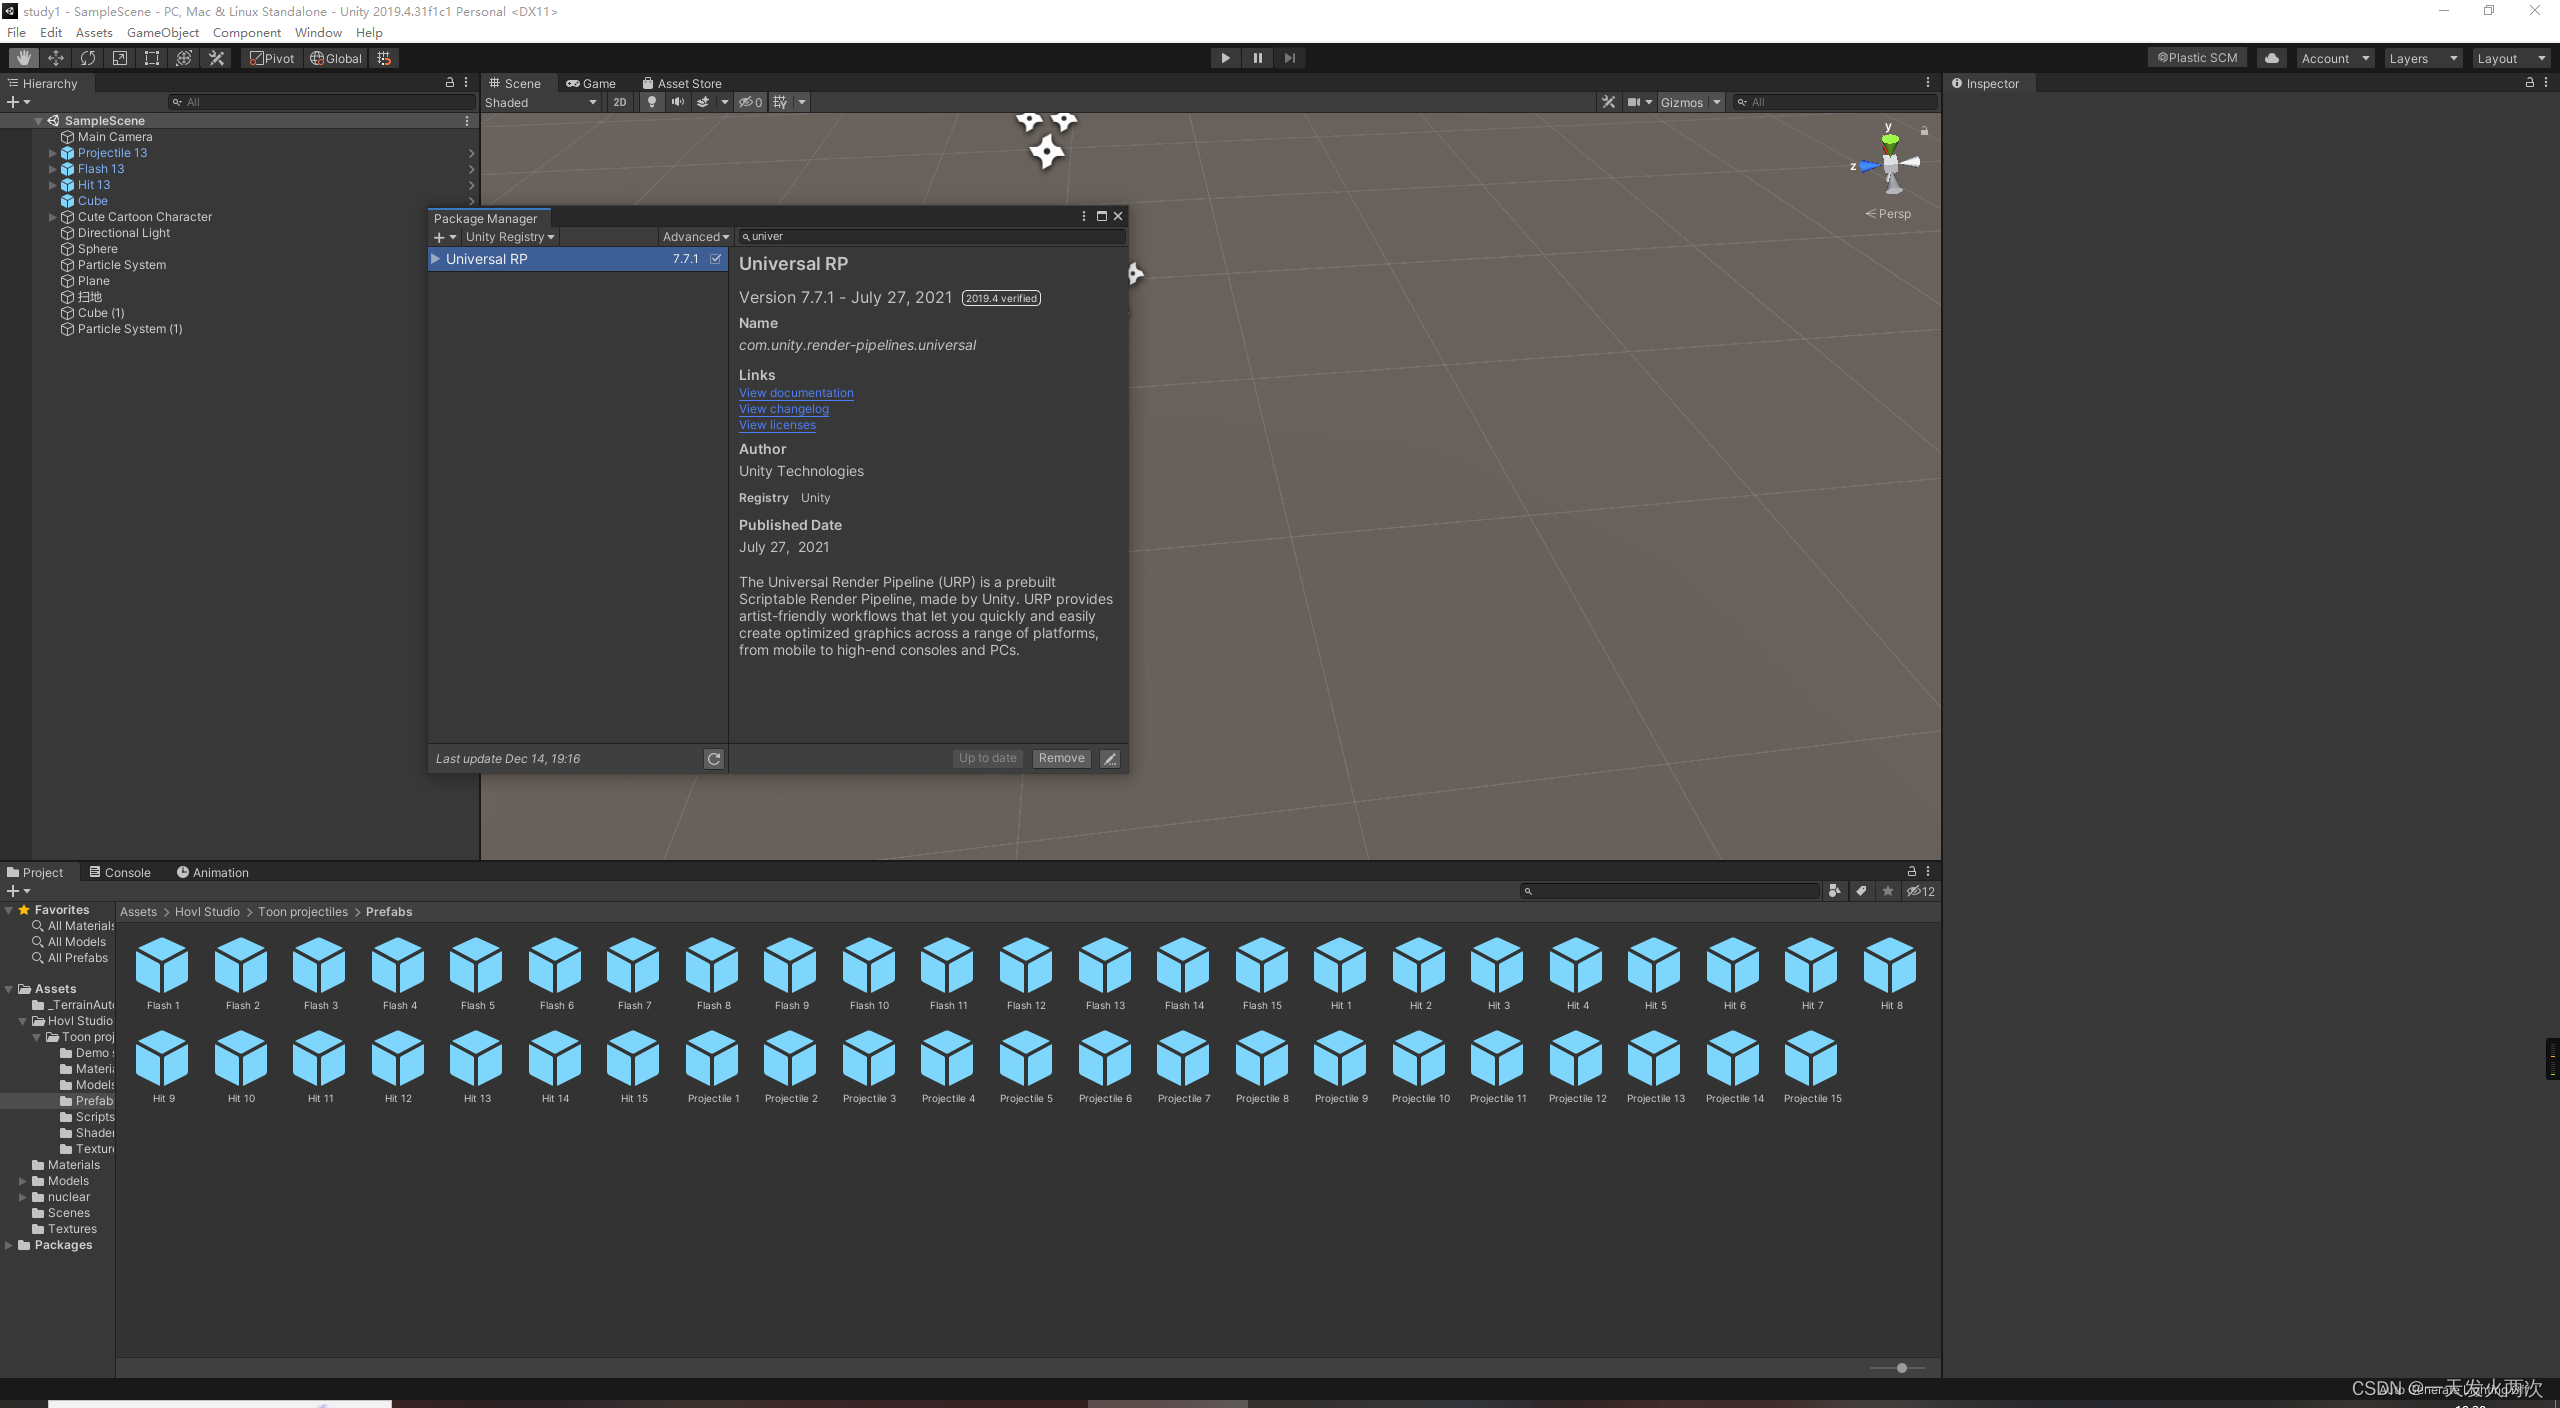Open View licenses link

[x=777, y=425]
